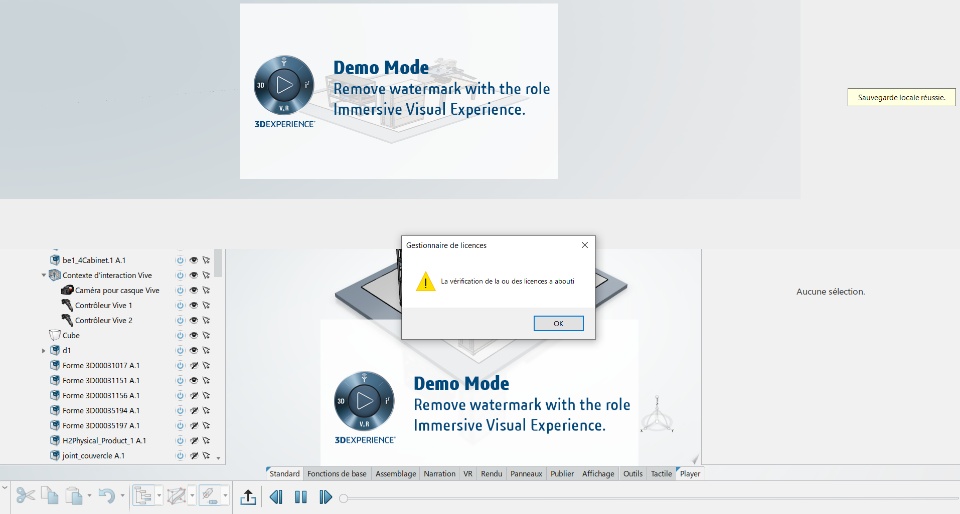This screenshot has width=960, height=514.
Task: Hide Forme 3D00031151 A.1 eye icon
Action: pyautogui.click(x=193, y=381)
